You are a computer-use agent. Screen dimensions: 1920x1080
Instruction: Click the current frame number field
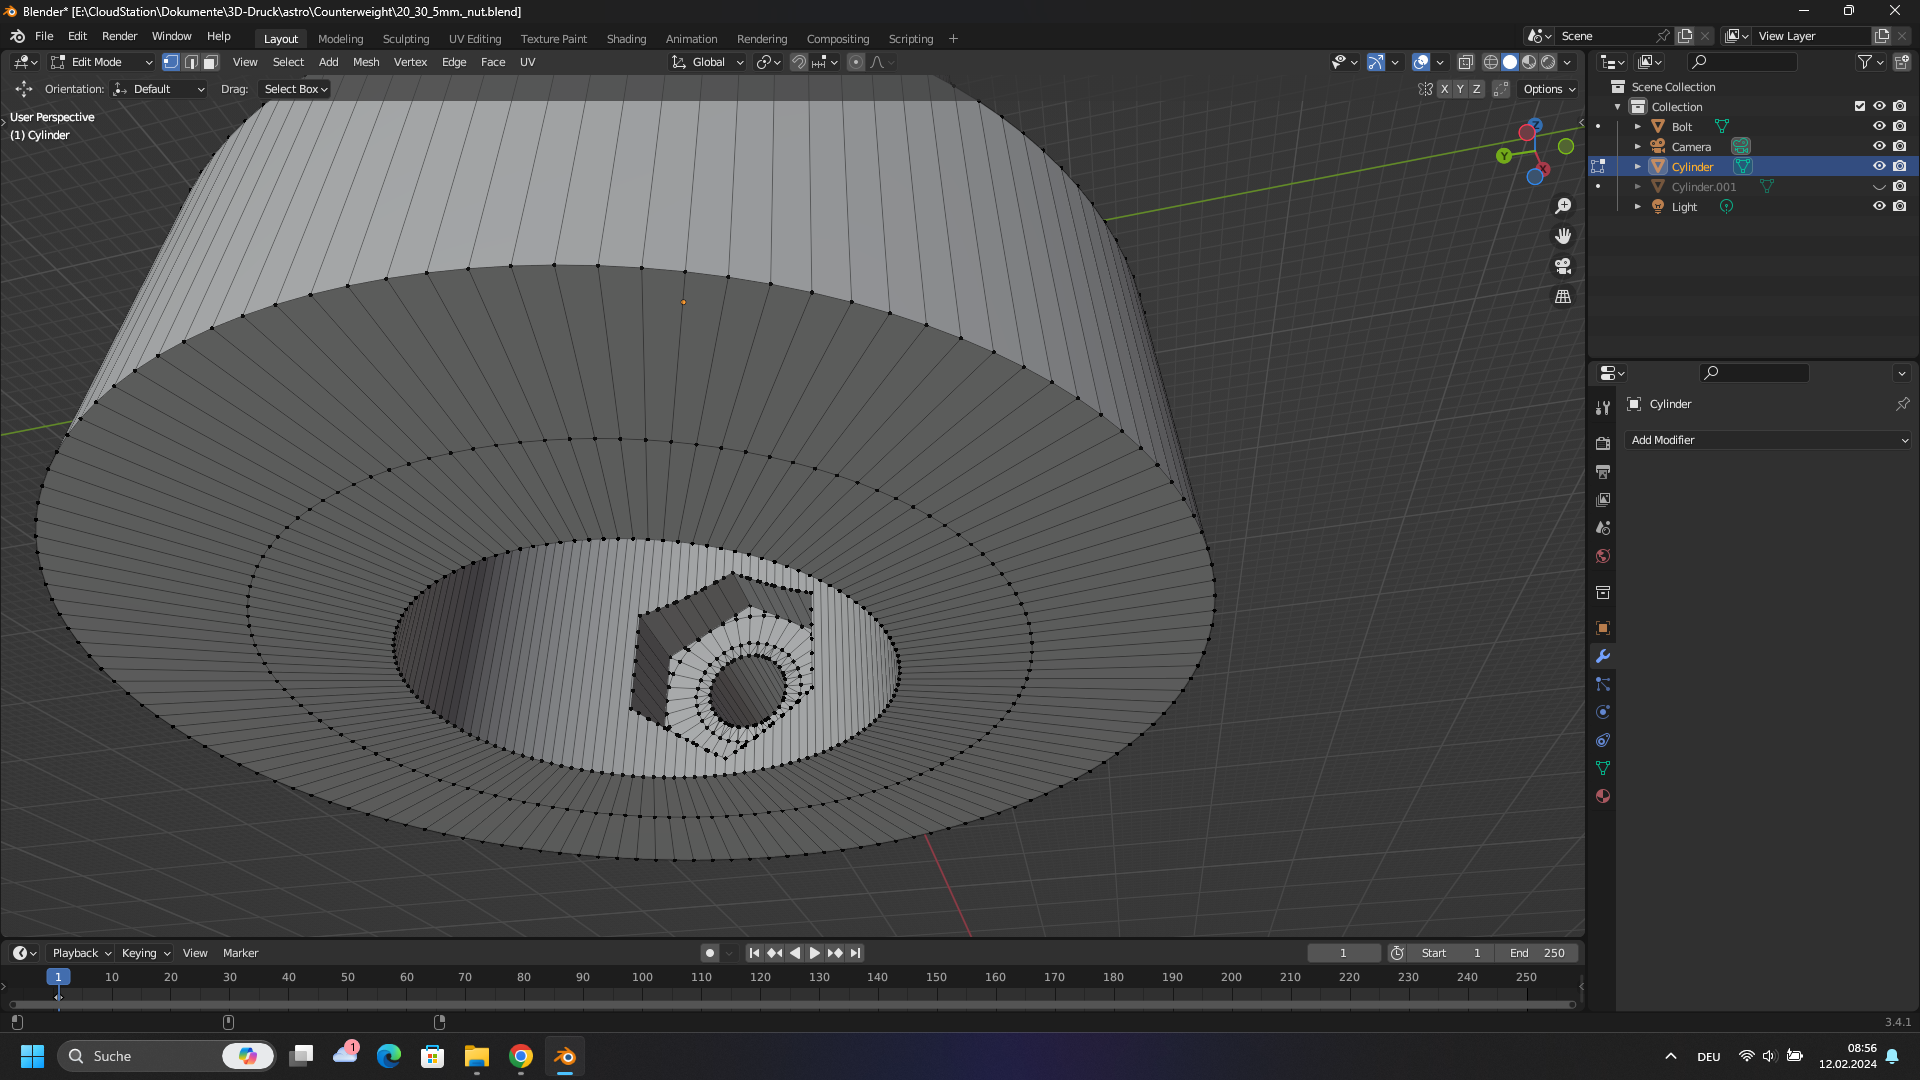[x=1343, y=953]
